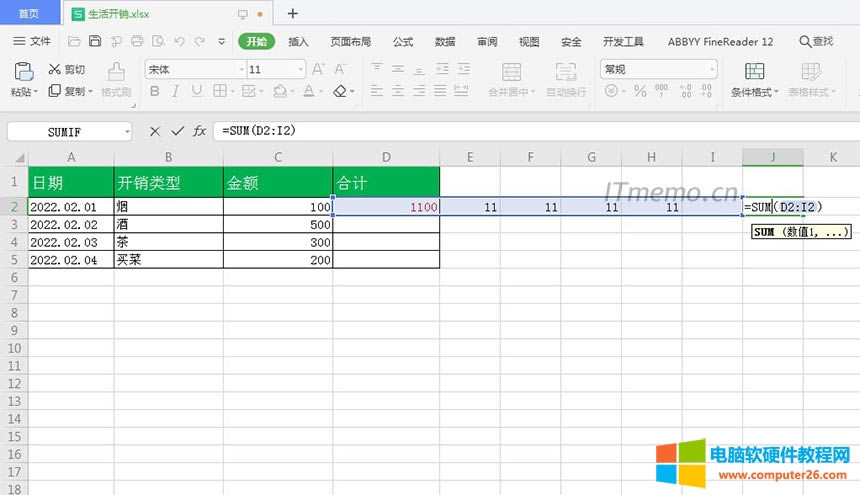Open the number format dropdown showing 常规
The width and height of the screenshot is (860, 495).
[711, 69]
